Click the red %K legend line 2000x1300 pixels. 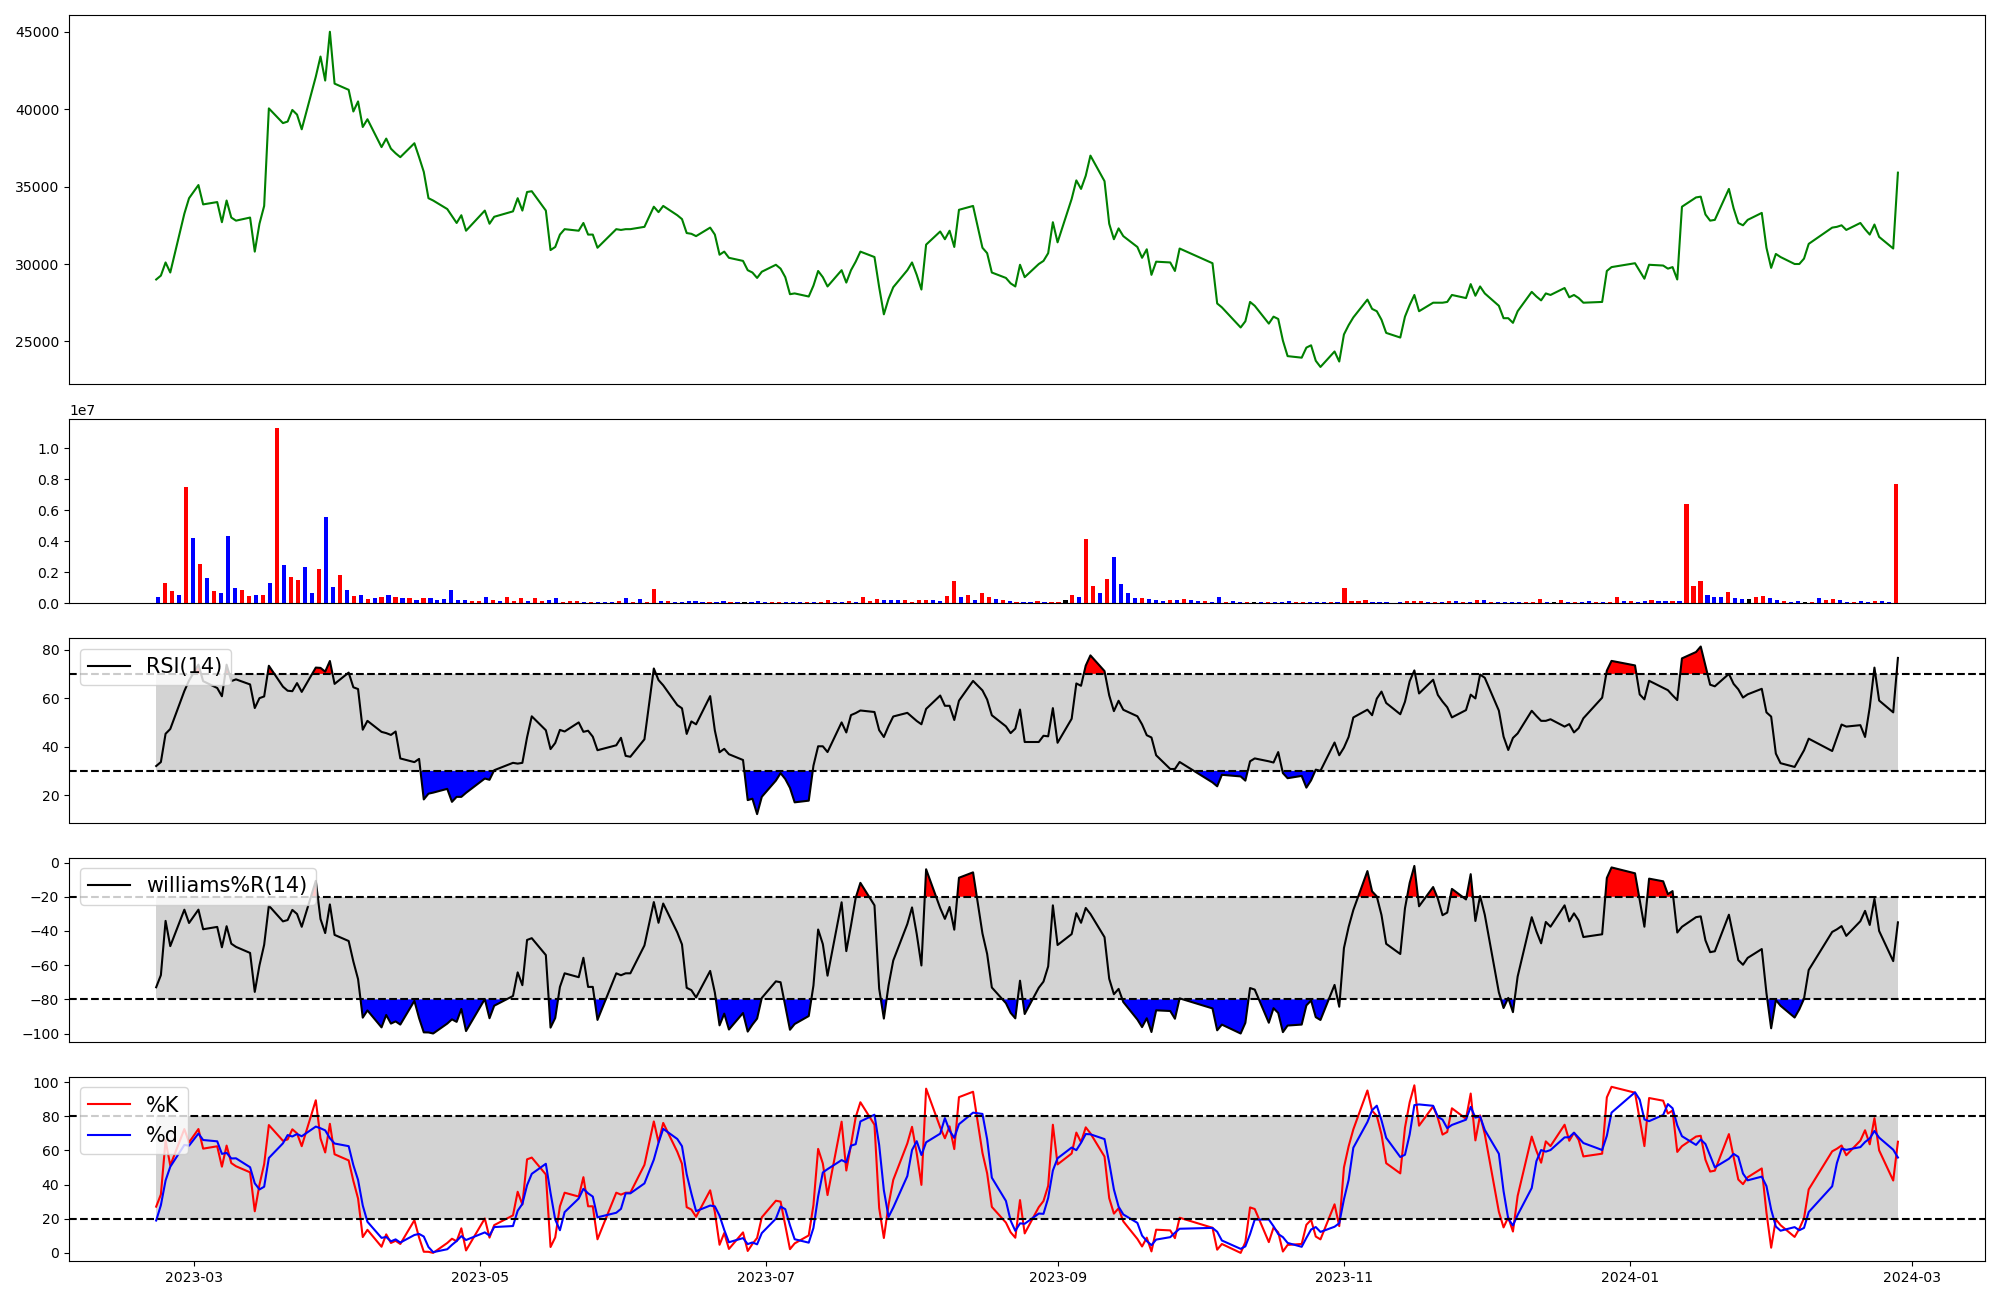[109, 1105]
